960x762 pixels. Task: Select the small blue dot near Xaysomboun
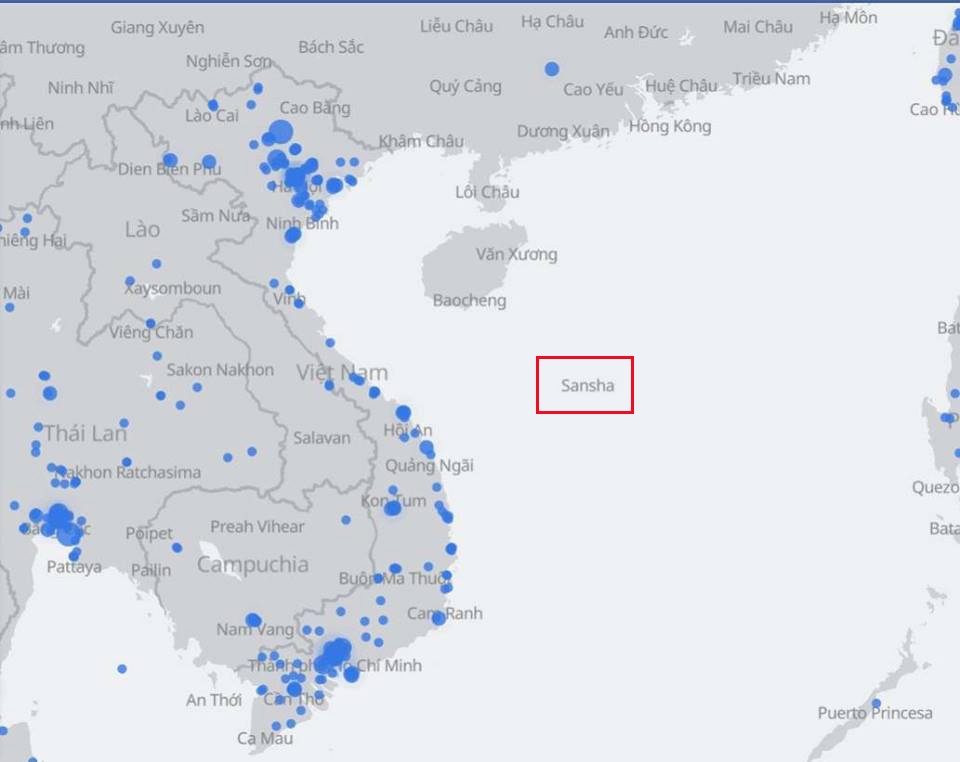129,281
